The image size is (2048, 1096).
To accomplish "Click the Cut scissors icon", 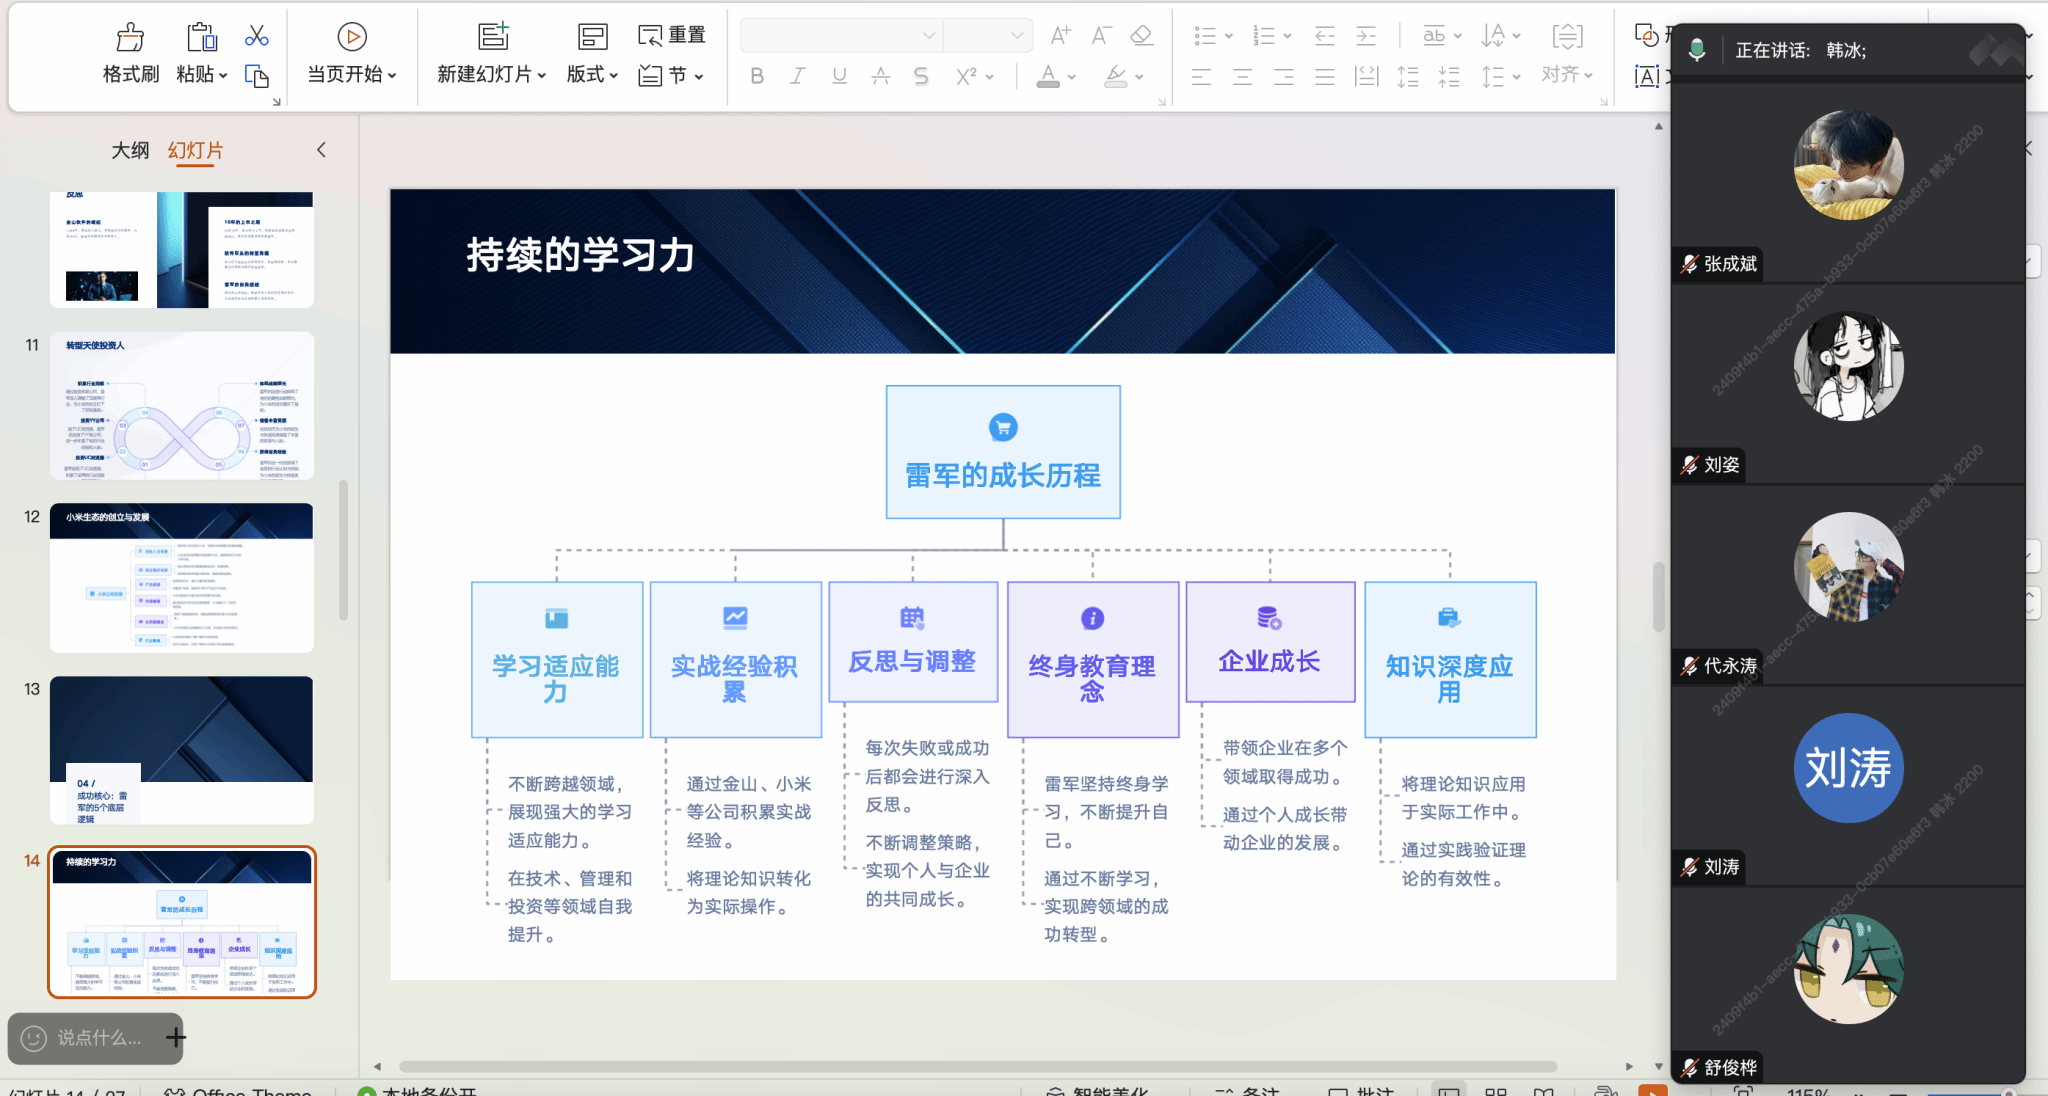I will [257, 37].
